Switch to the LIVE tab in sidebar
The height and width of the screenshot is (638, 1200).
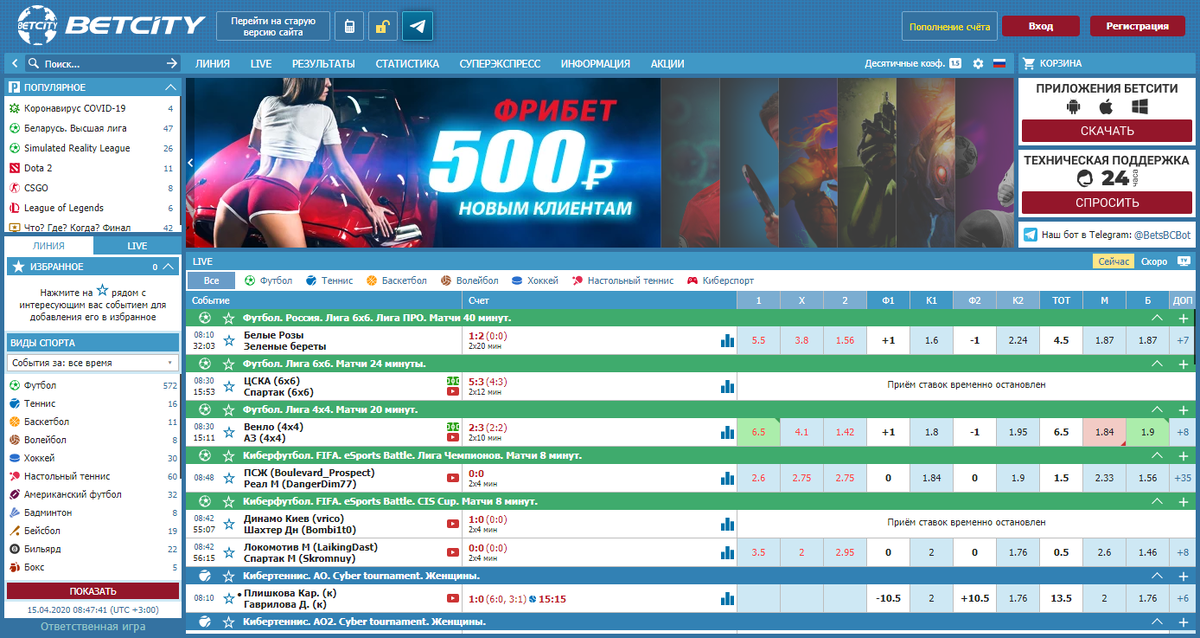click(x=137, y=245)
